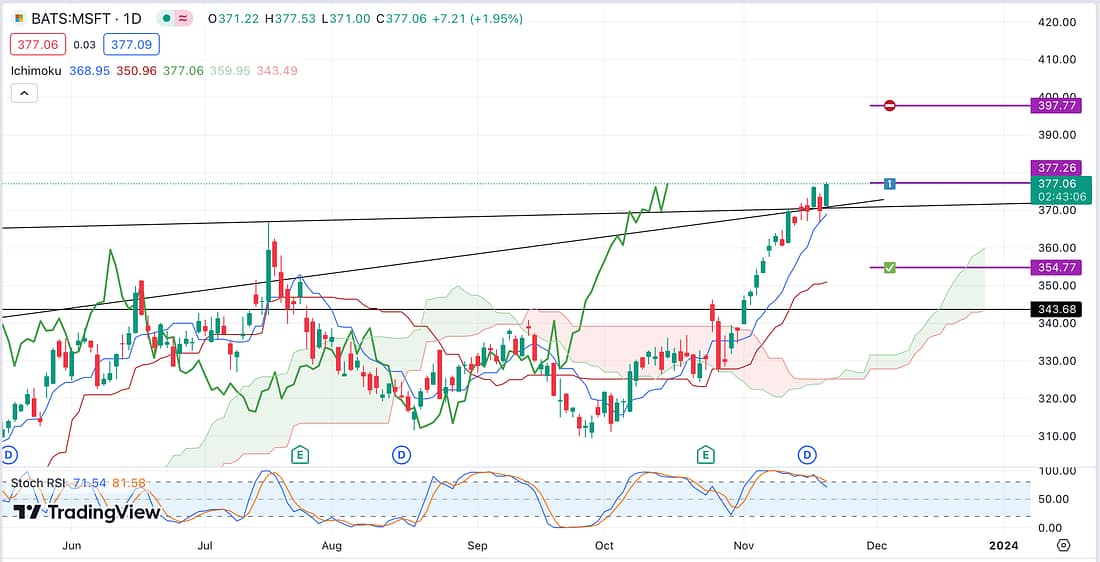Click the earnings E marker near November

706,455
